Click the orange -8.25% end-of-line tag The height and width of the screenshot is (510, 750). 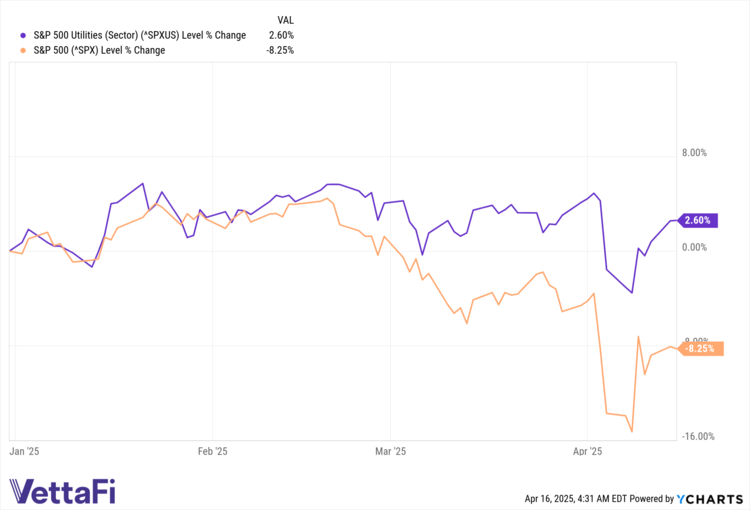698,348
